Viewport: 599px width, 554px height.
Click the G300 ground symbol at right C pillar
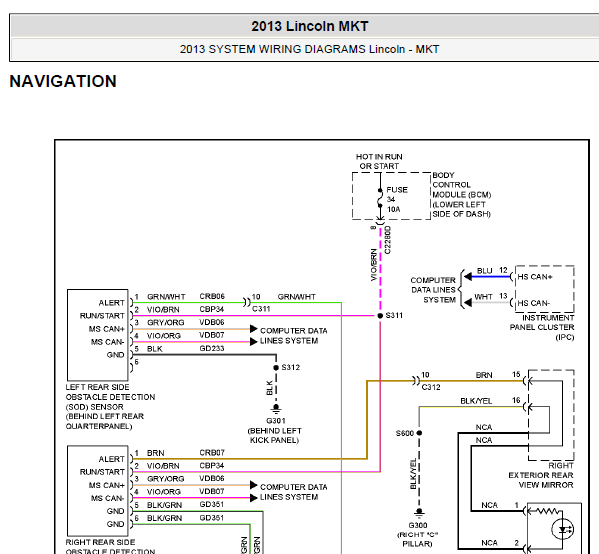pyautogui.click(x=419, y=512)
